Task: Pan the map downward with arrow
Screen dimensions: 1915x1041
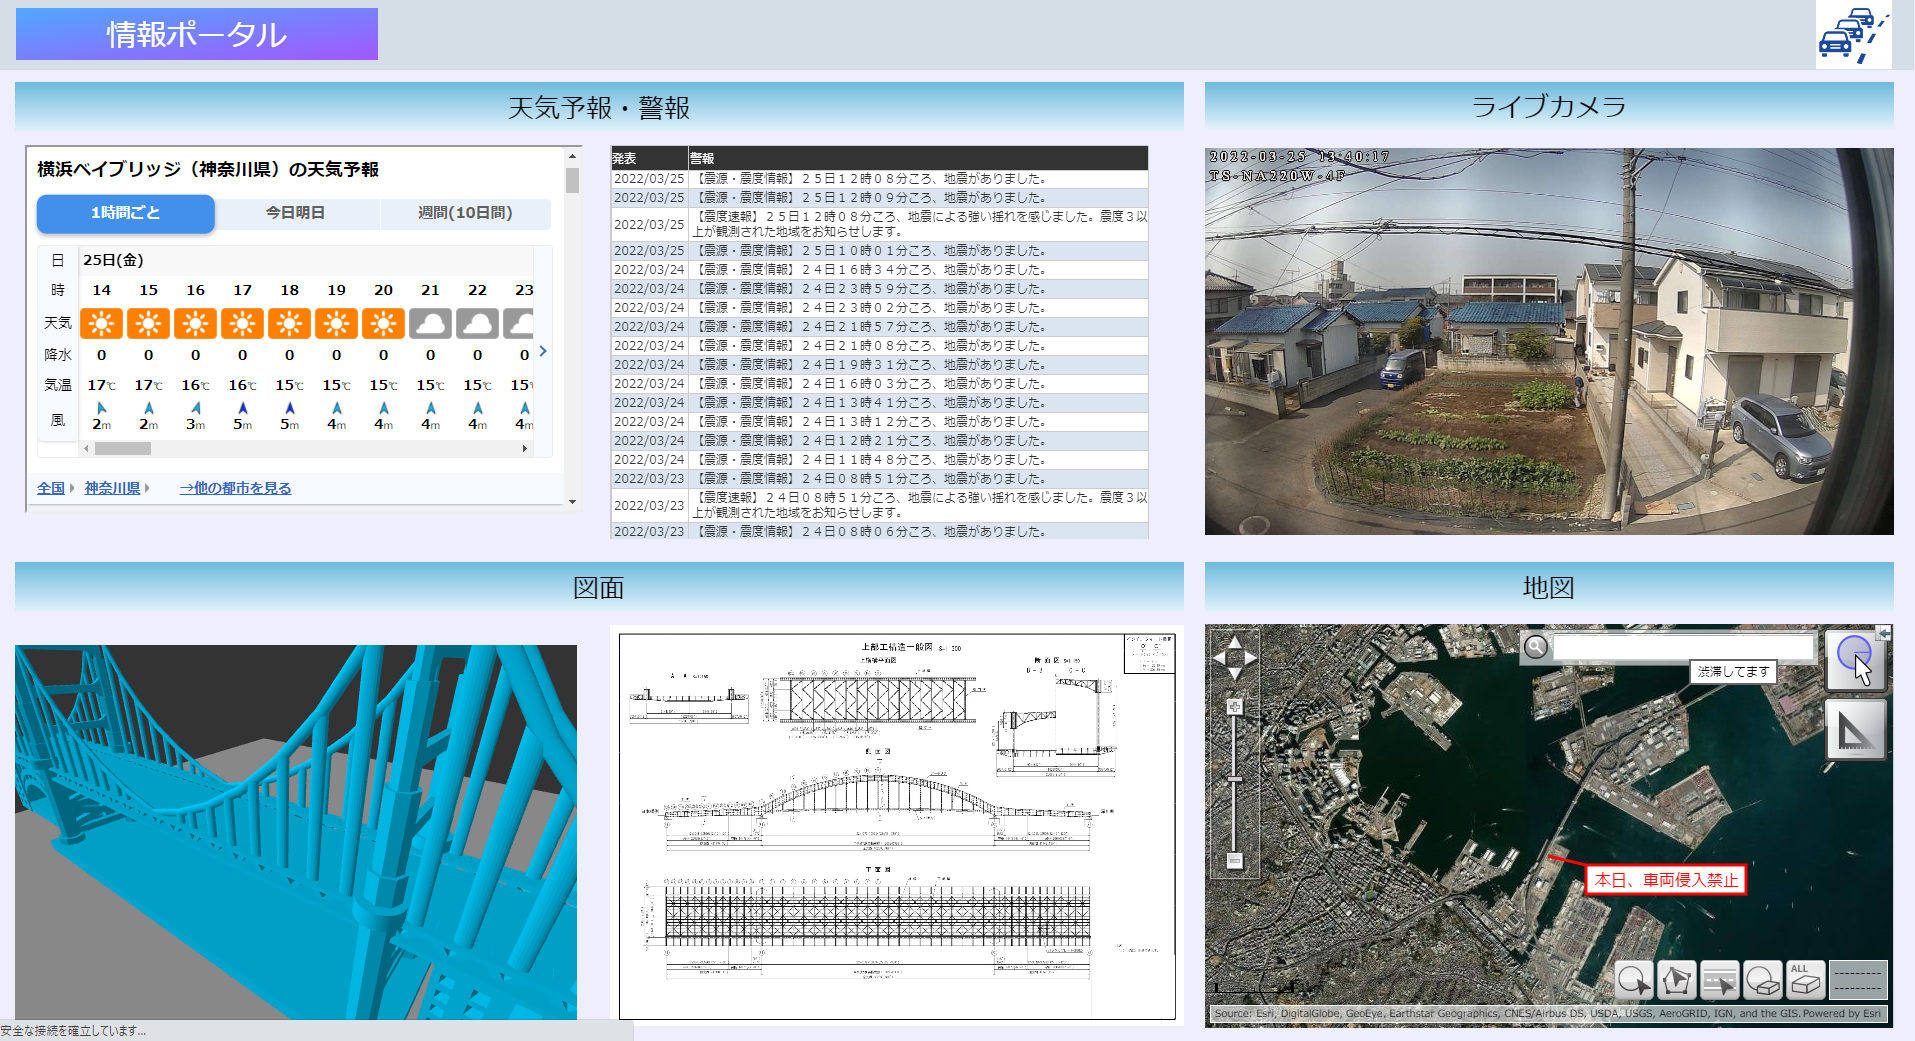Action: click(x=1235, y=673)
